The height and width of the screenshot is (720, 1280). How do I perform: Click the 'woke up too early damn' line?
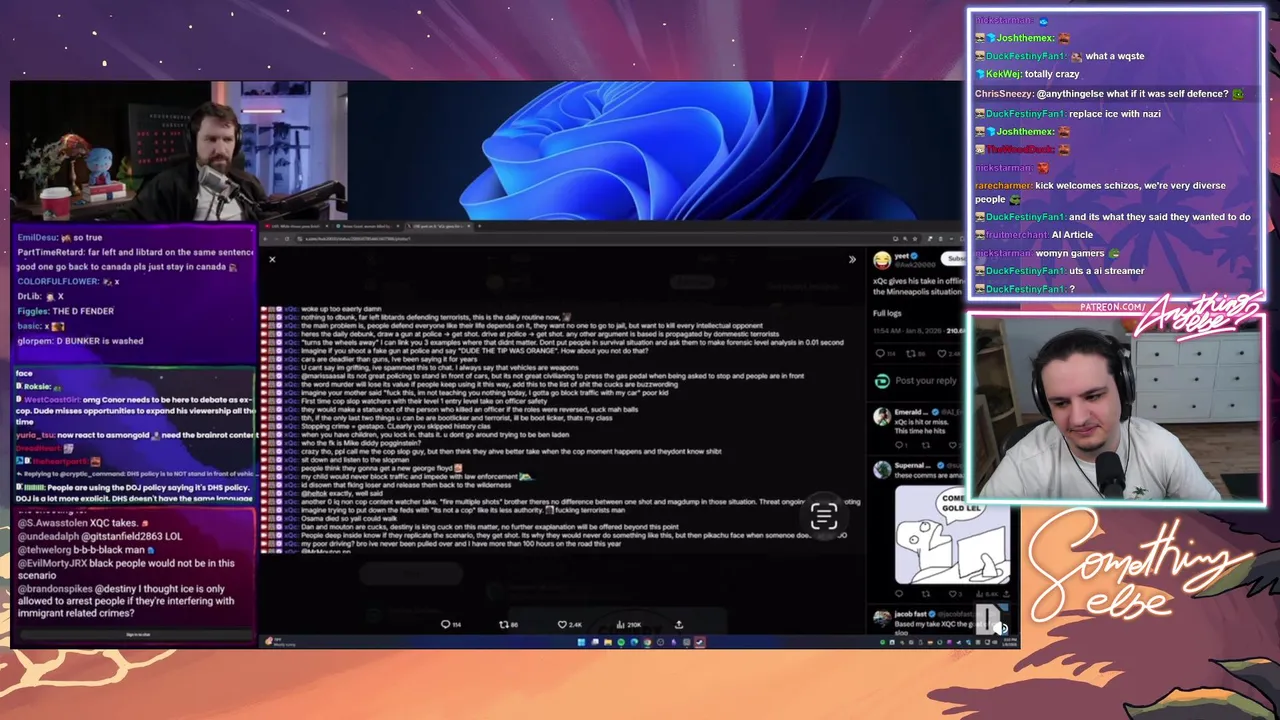tap(340, 309)
